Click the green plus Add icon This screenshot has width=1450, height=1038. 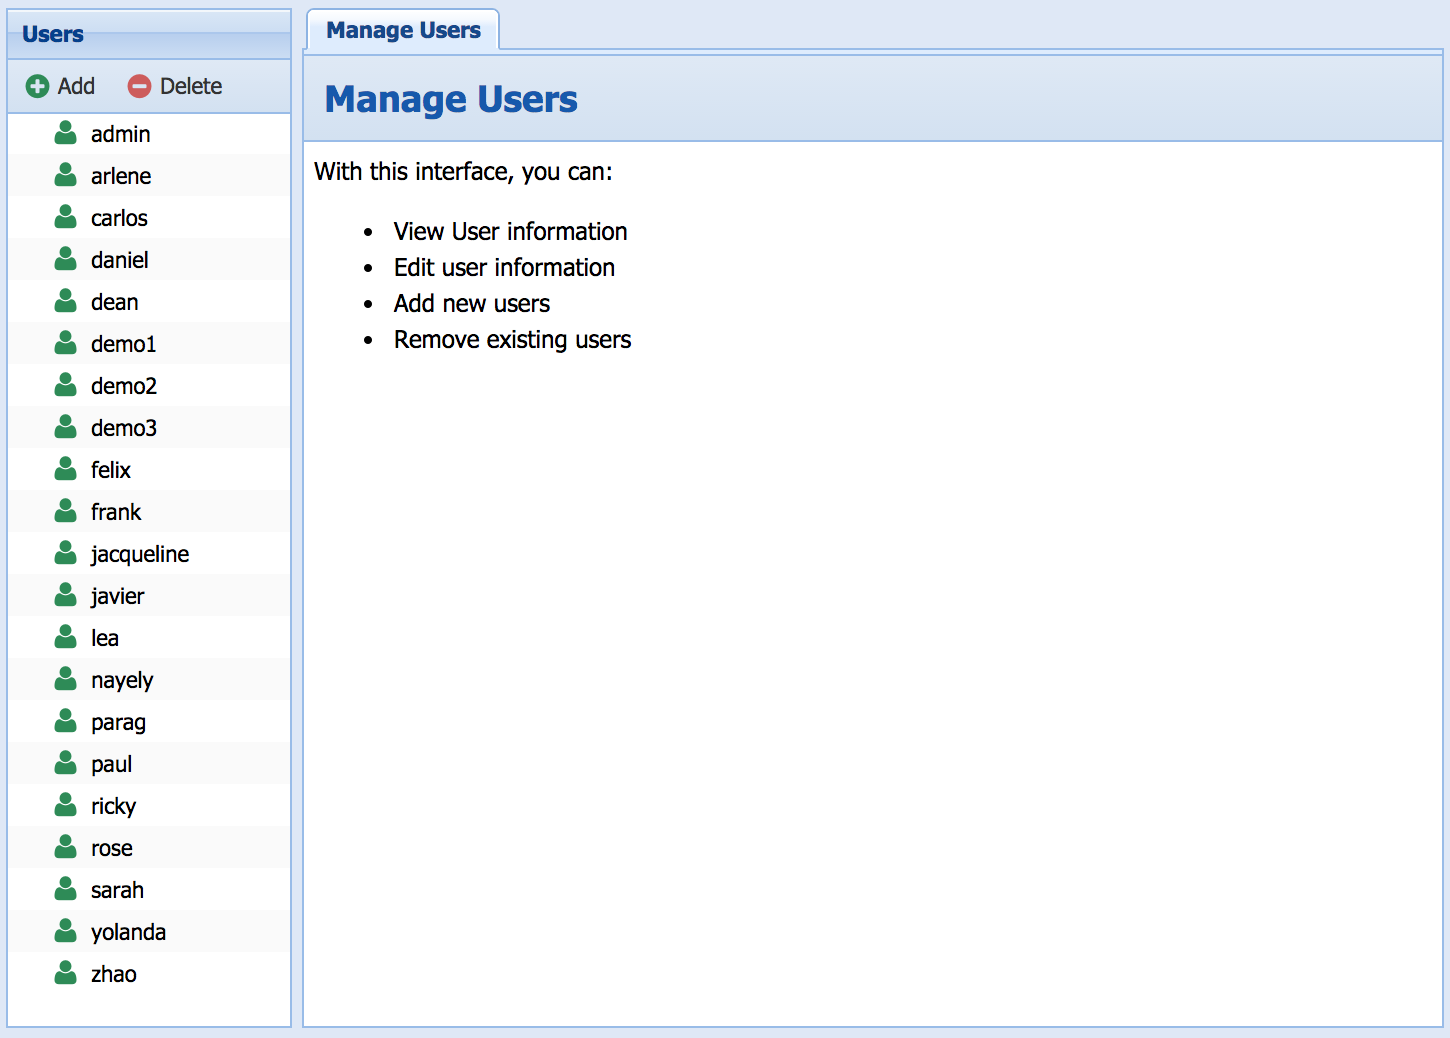(x=37, y=87)
